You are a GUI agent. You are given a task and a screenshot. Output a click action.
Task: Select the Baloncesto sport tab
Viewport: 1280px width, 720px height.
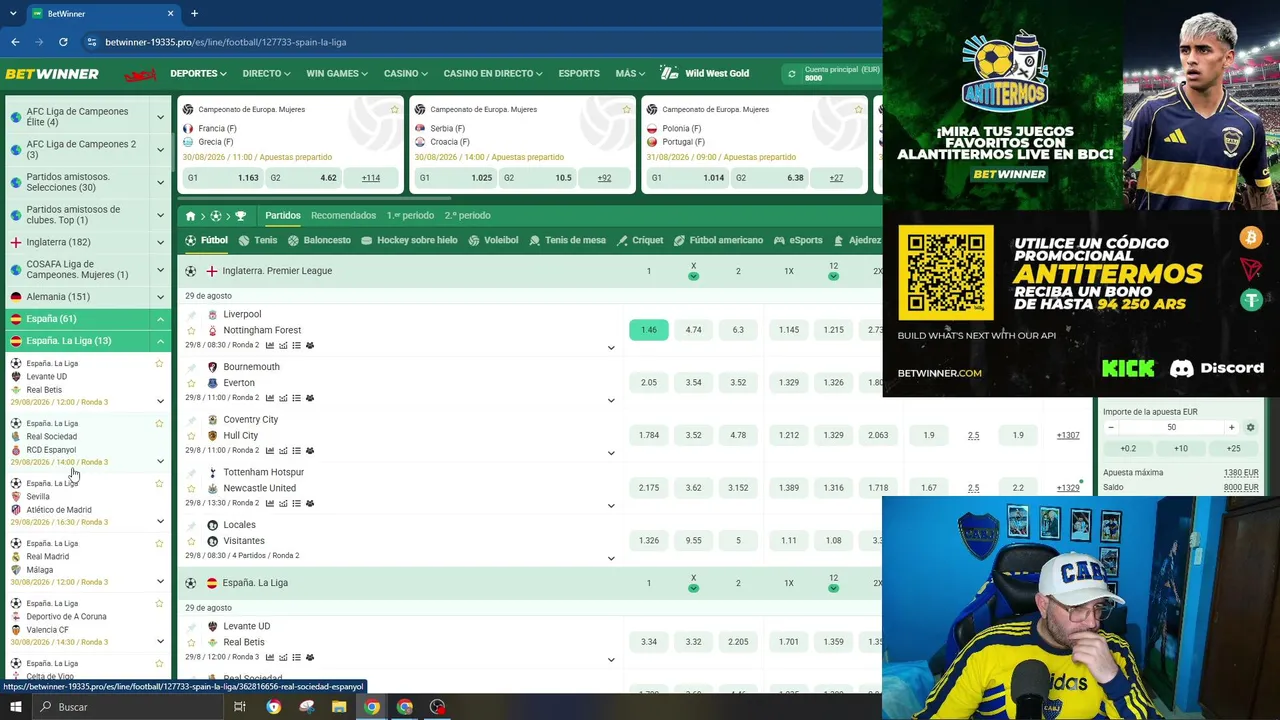[x=319, y=241]
